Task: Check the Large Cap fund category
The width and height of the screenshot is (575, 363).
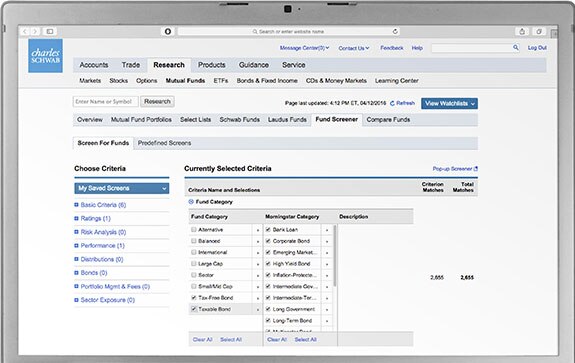Action: coord(194,264)
